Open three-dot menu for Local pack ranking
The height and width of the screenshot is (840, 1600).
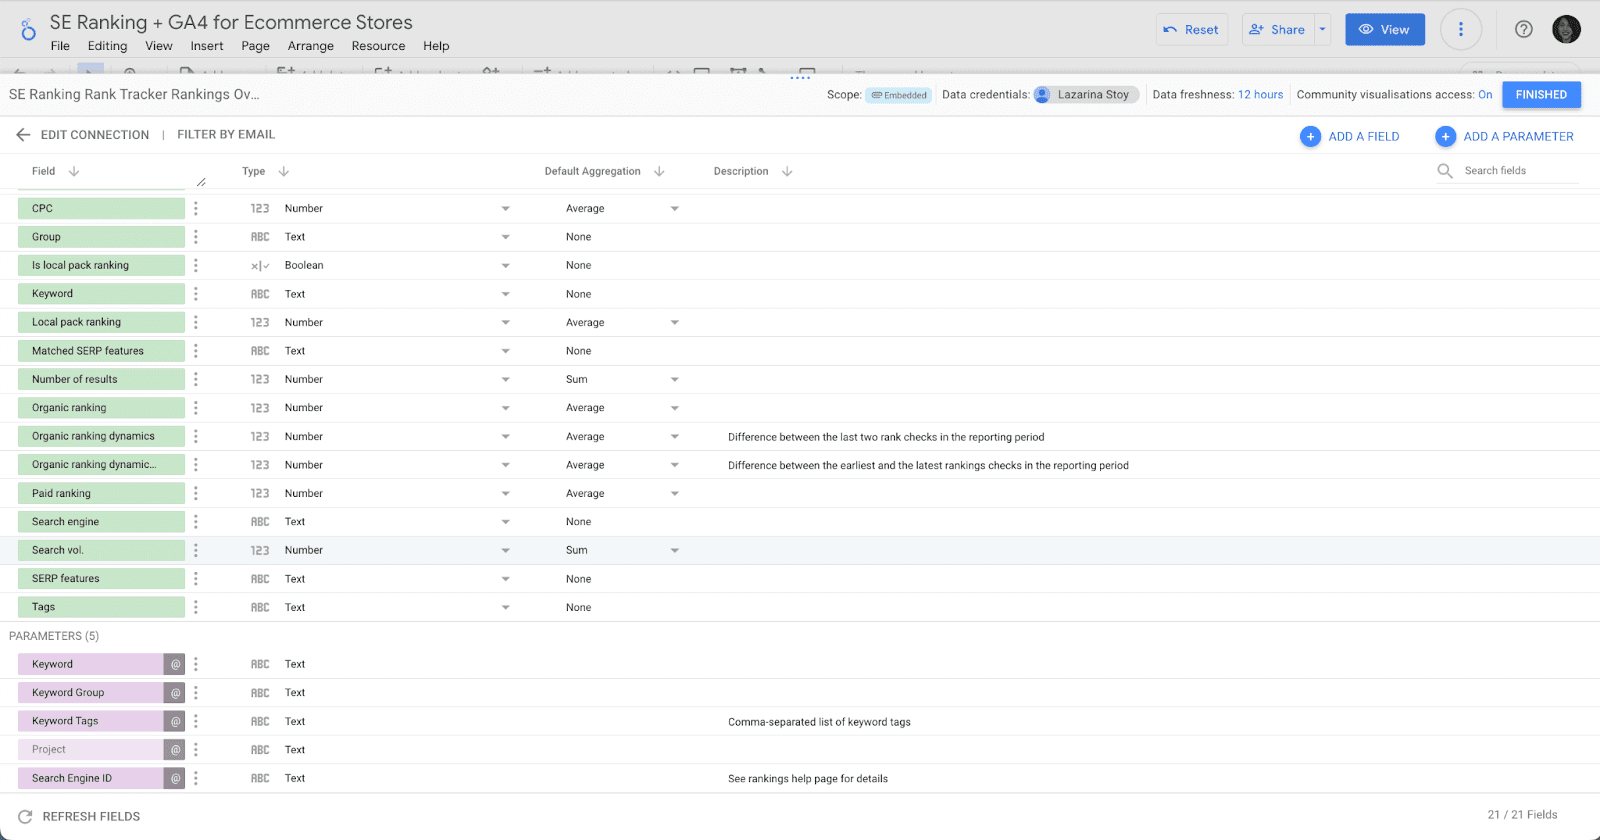pos(196,322)
